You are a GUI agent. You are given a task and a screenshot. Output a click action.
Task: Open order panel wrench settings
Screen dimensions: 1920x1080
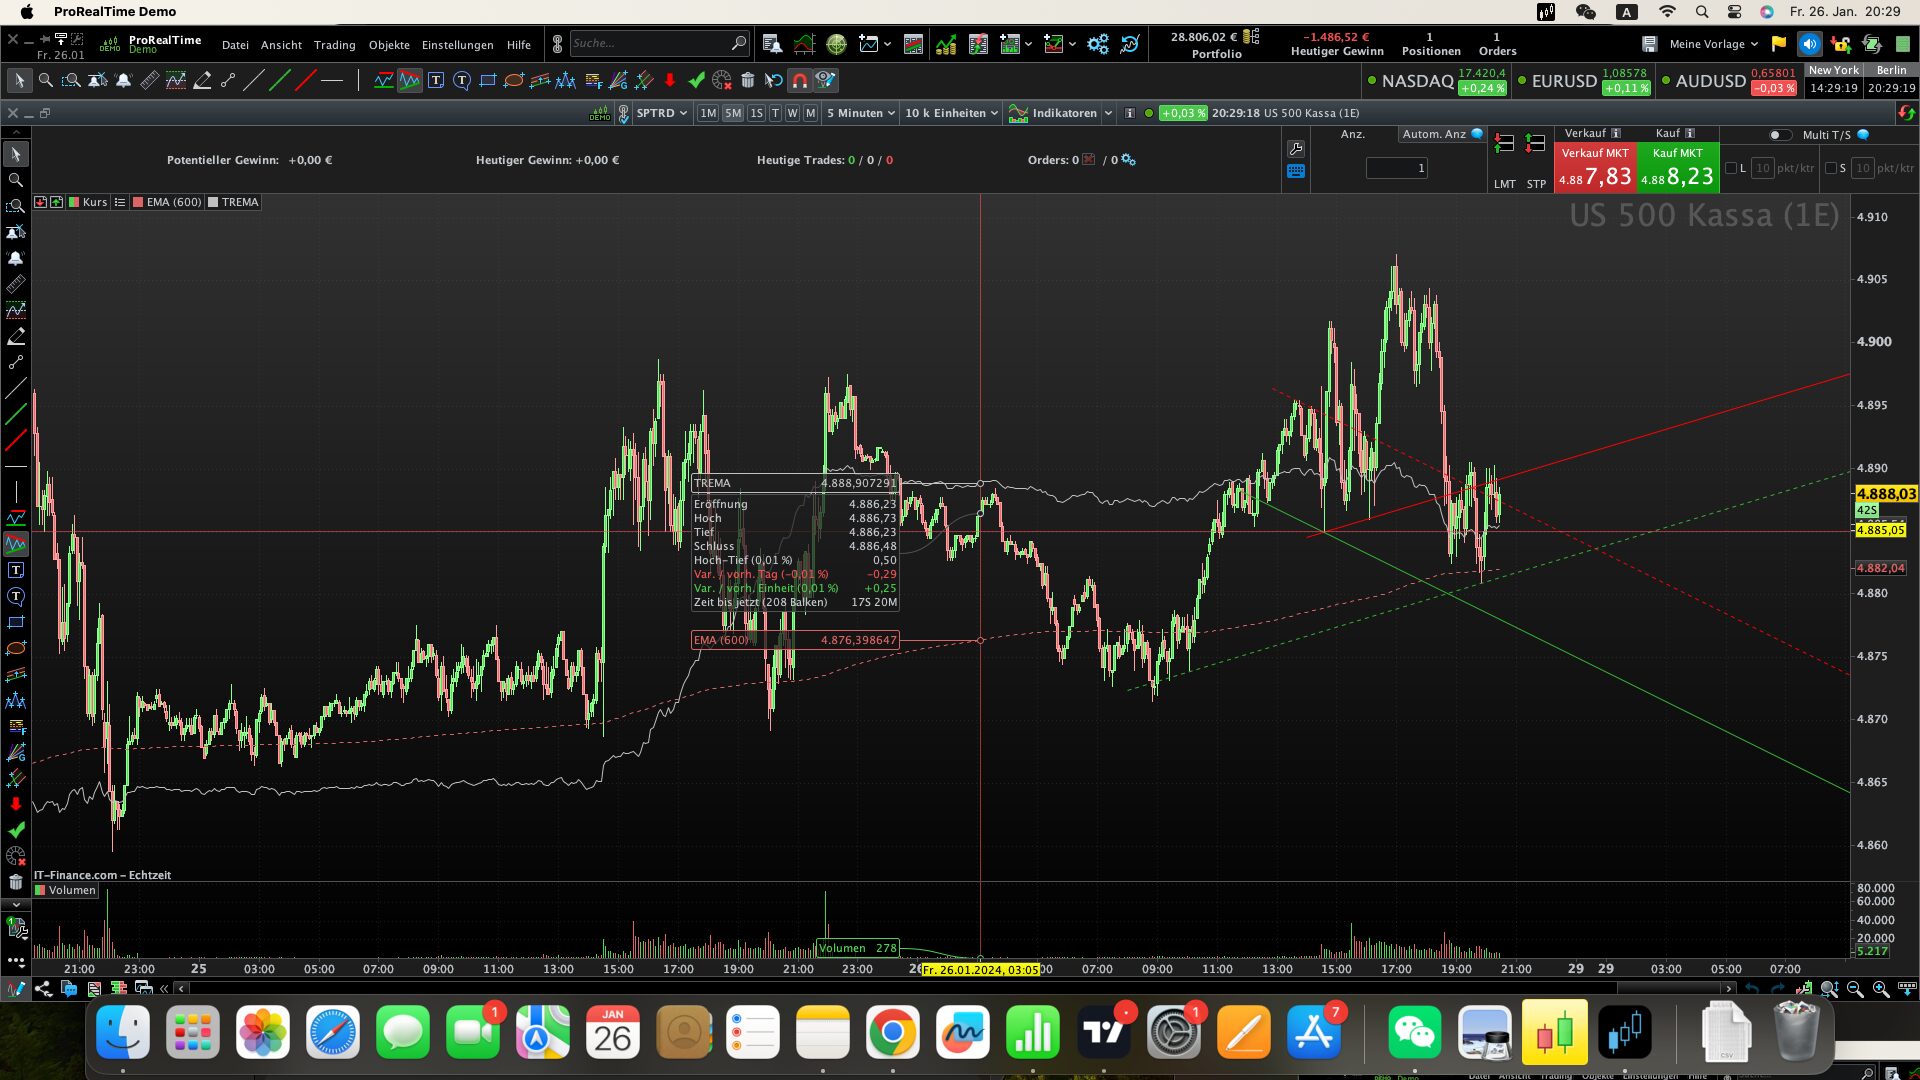coord(1295,149)
